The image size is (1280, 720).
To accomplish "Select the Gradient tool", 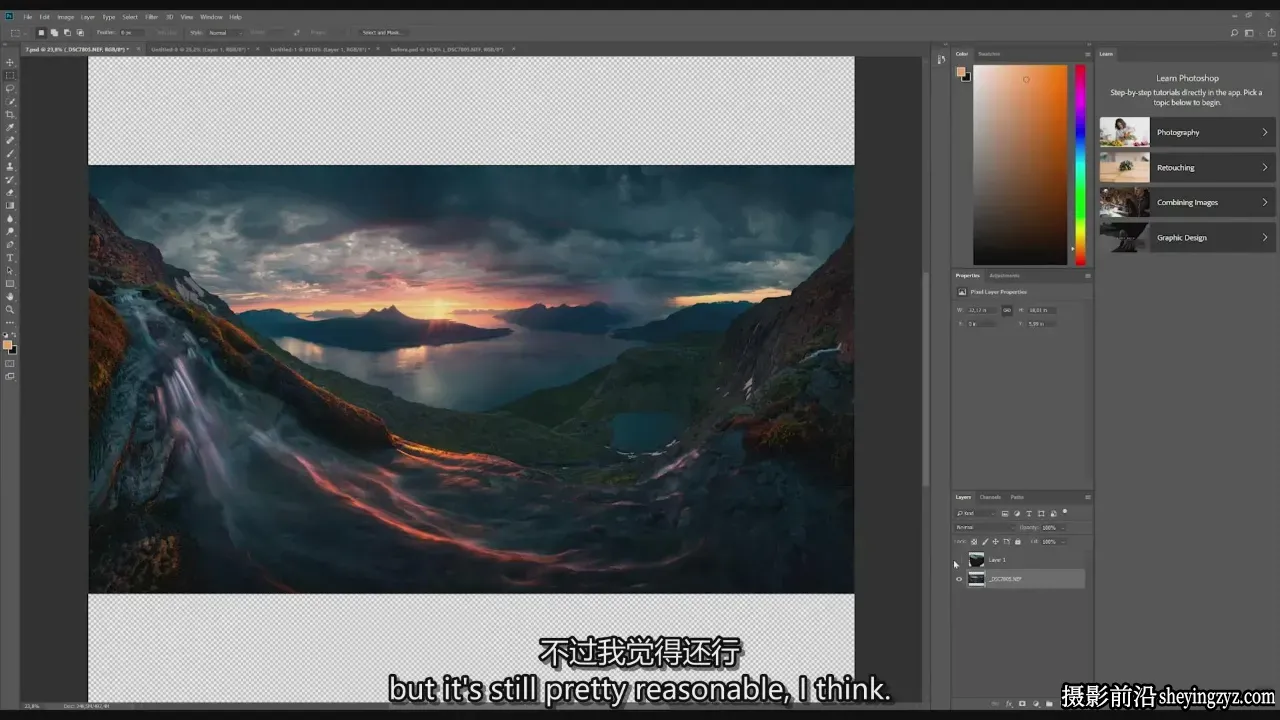I will click(10, 205).
